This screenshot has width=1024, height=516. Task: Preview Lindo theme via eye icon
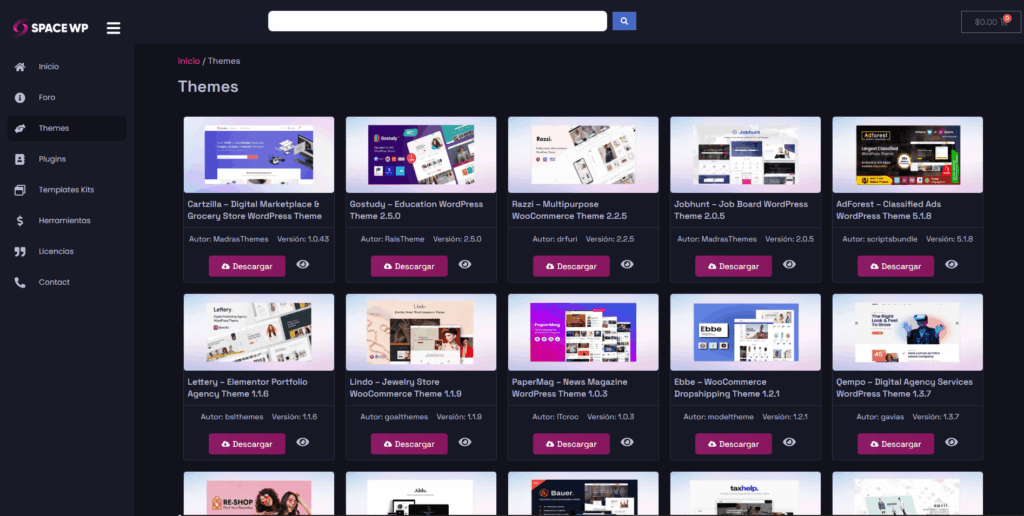(464, 442)
